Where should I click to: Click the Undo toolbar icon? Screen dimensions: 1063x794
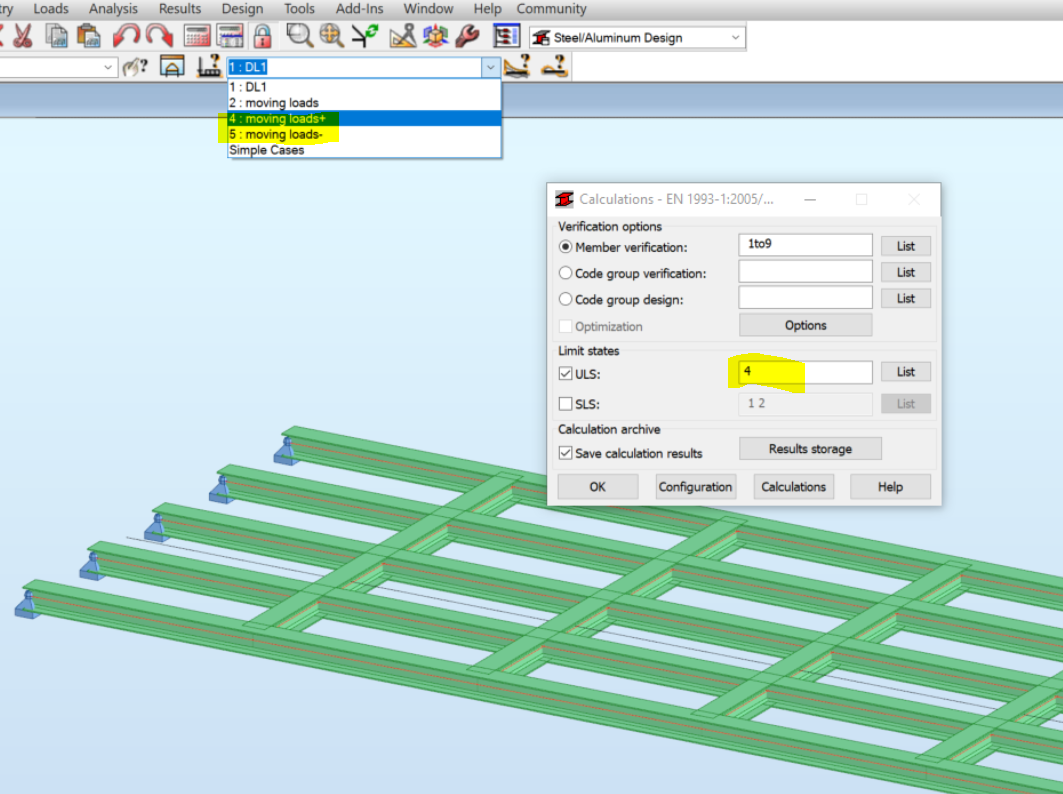pyautogui.click(x=128, y=35)
